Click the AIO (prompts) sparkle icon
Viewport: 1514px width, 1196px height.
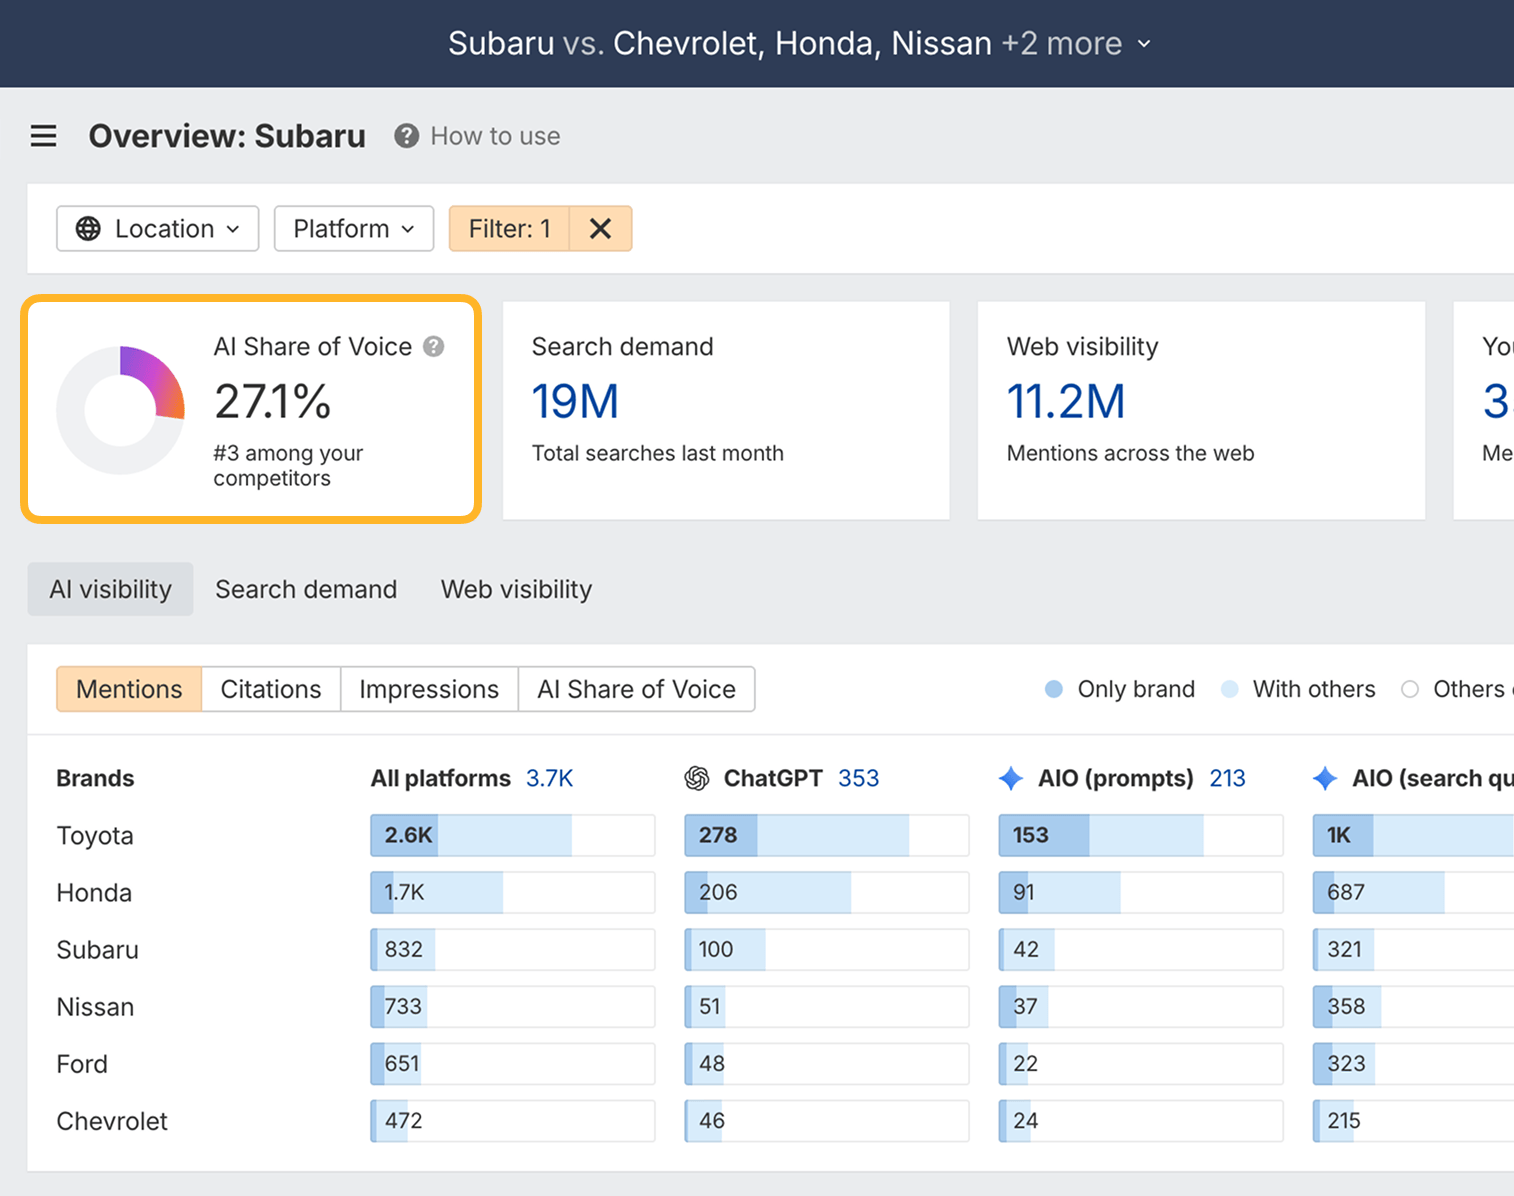click(1011, 778)
